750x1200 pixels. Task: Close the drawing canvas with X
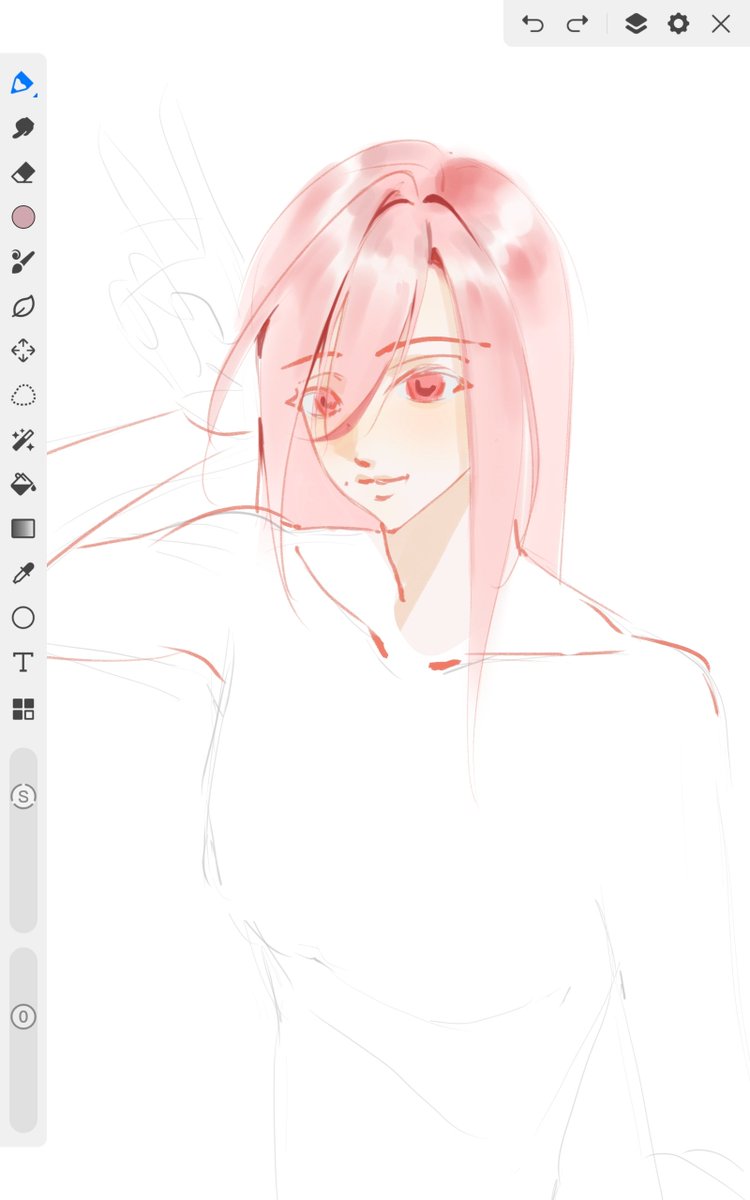point(721,24)
